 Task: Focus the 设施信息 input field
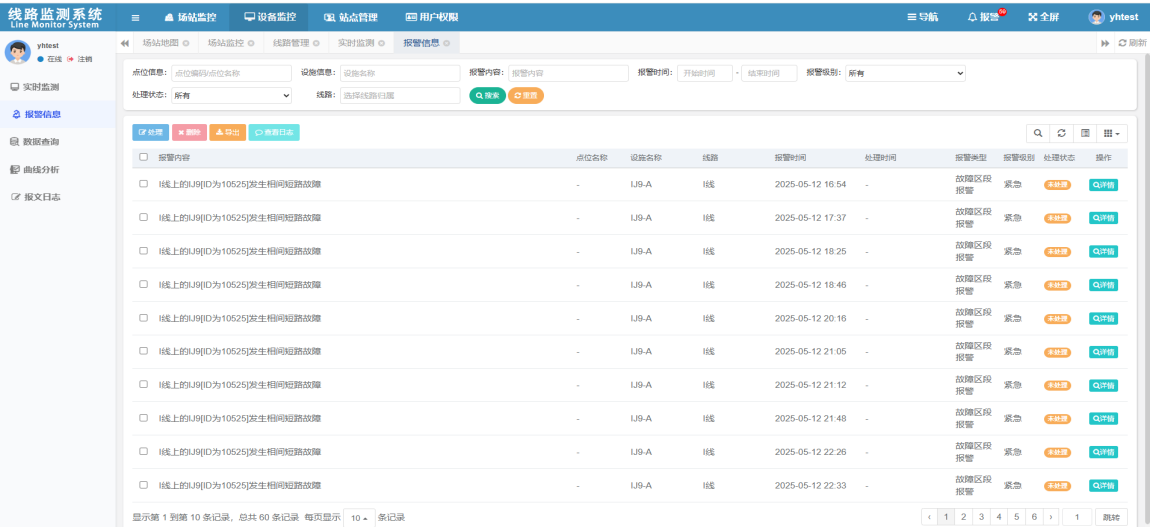click(x=400, y=73)
